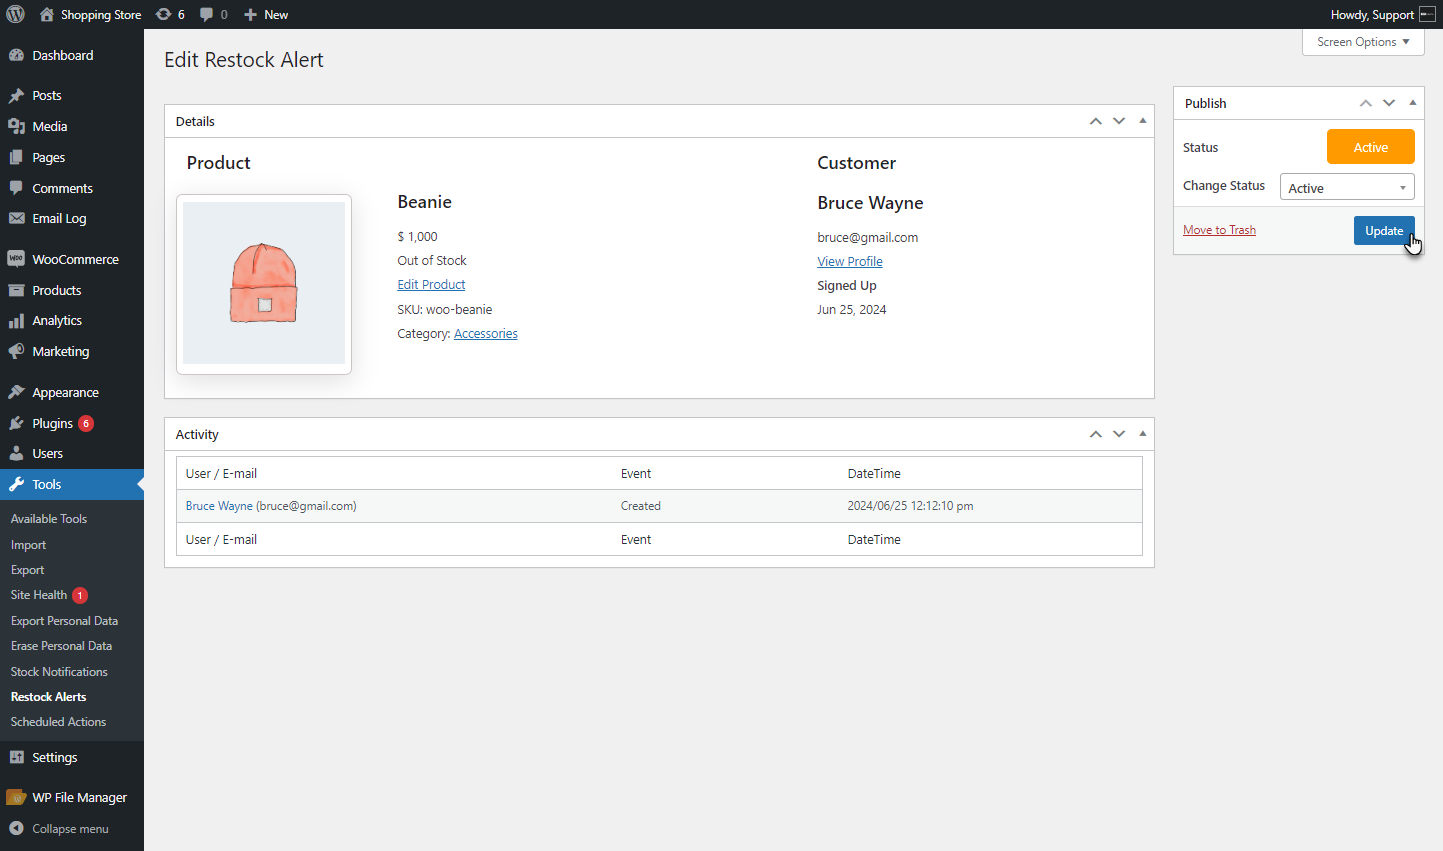Toggle the Details panel collapse arrow
Viewport: 1443px width, 851px height.
point(1142,121)
